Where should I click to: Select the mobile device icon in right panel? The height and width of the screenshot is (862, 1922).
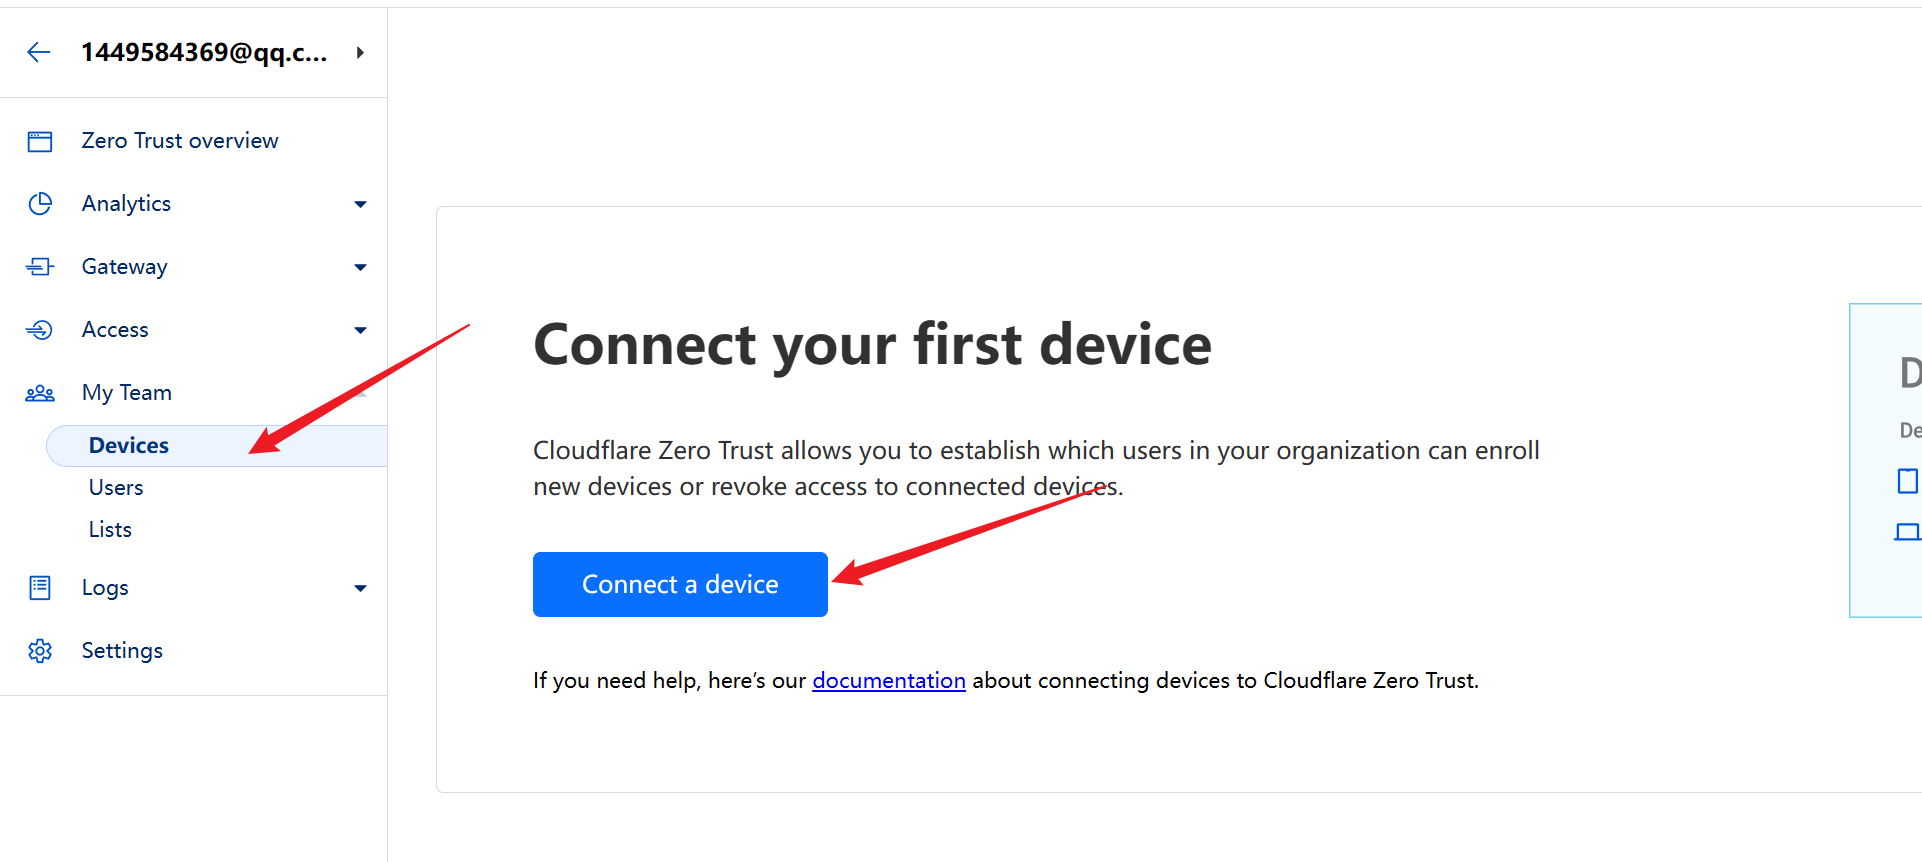1906,481
